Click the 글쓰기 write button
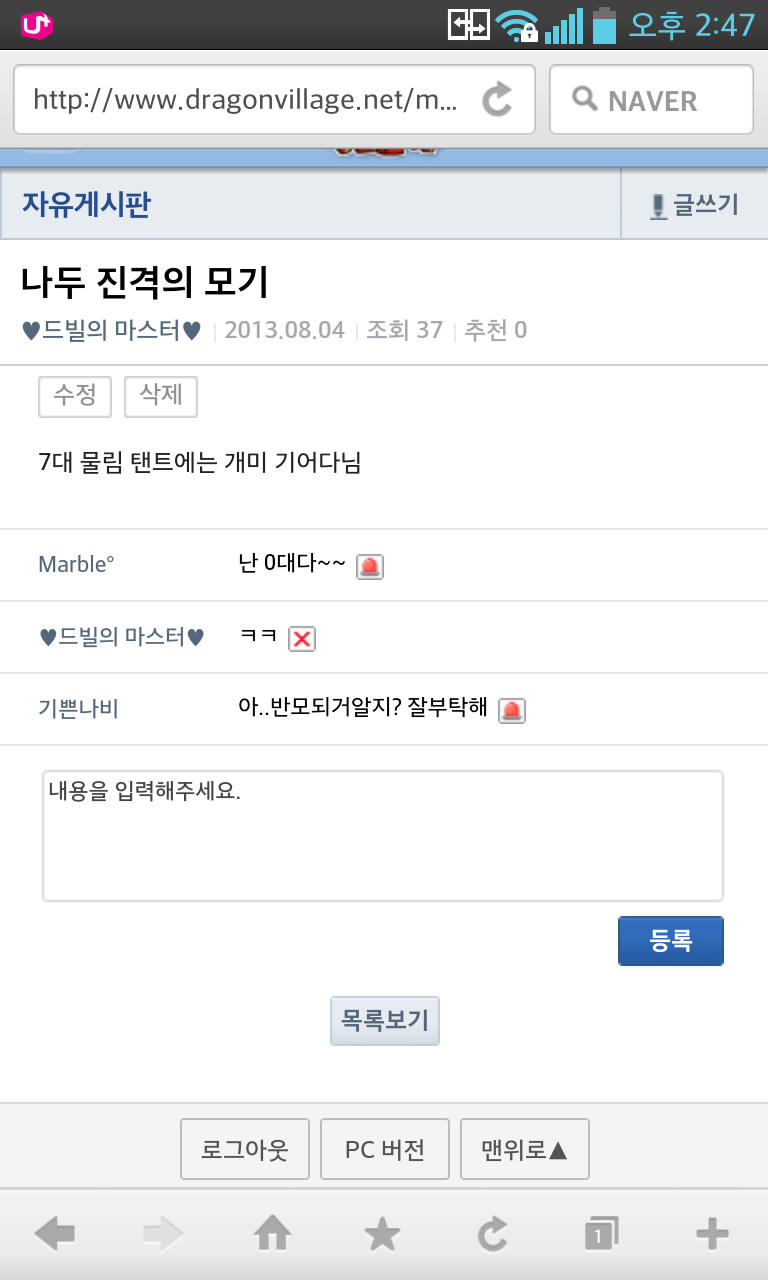This screenshot has width=768, height=1280. pos(694,205)
